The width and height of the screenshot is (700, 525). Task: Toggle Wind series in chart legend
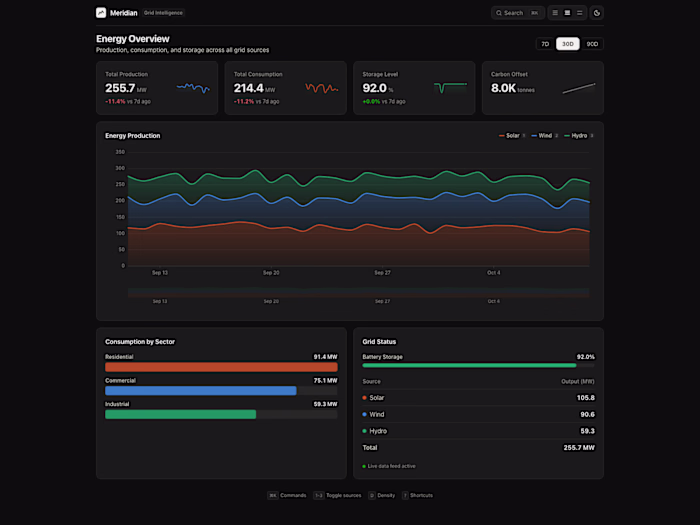coord(545,136)
